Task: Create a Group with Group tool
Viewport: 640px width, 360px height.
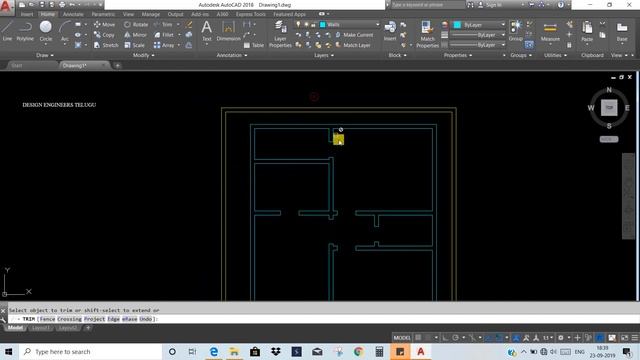Action: tap(516, 31)
